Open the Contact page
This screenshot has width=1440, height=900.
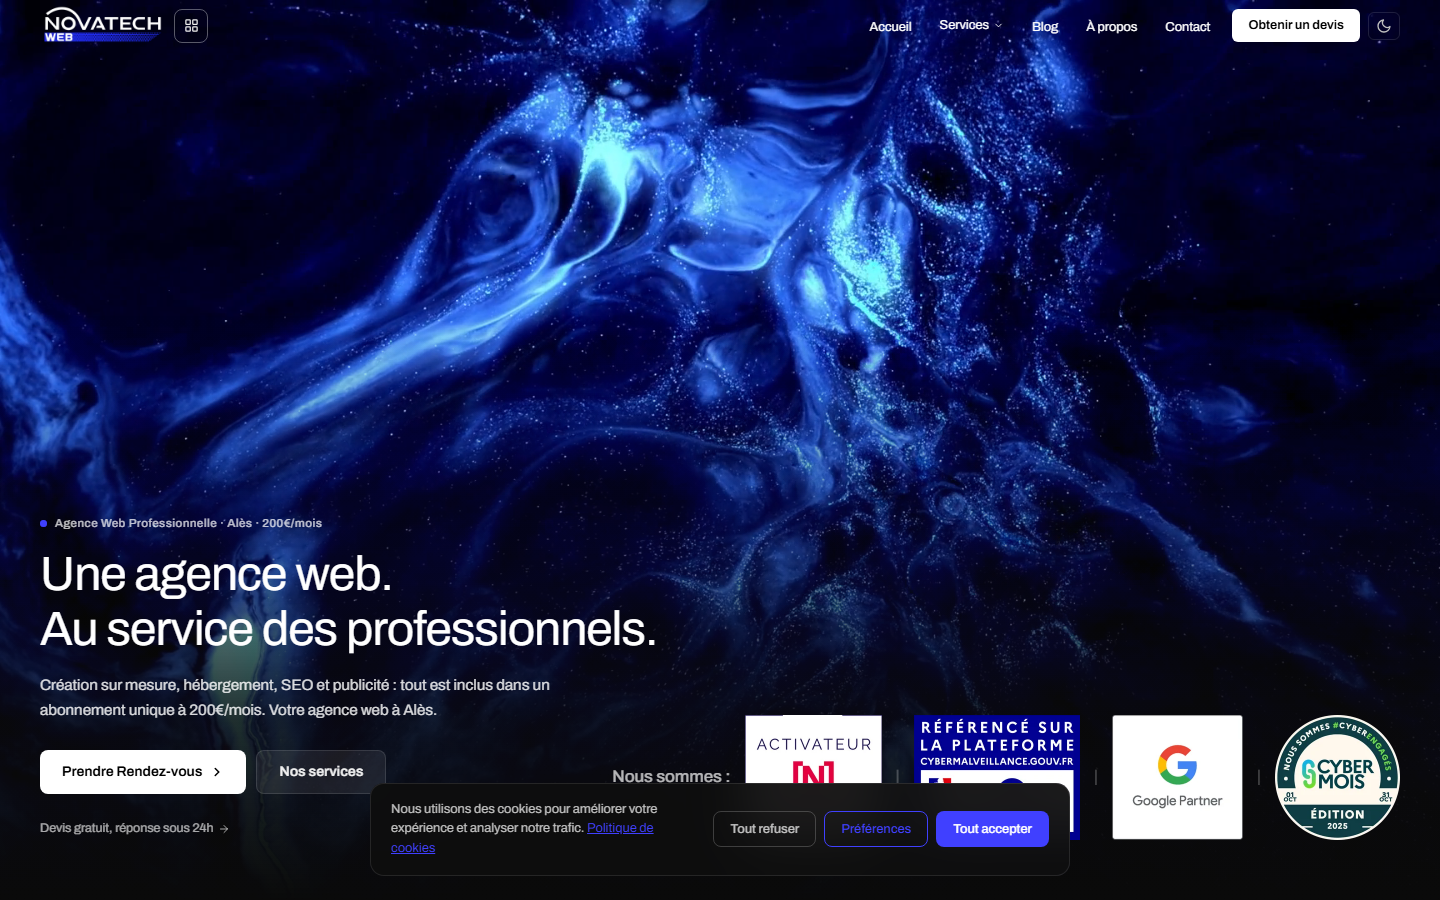[1187, 26]
